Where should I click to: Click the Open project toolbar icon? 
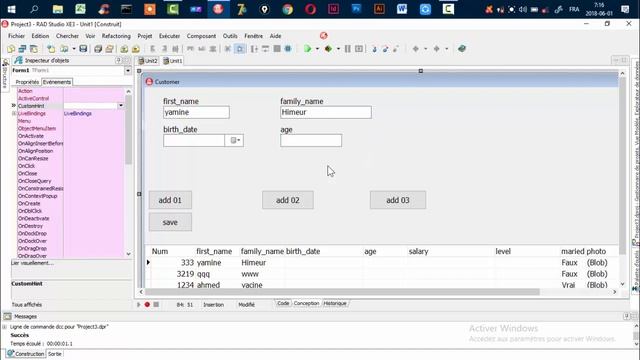pos(109,49)
